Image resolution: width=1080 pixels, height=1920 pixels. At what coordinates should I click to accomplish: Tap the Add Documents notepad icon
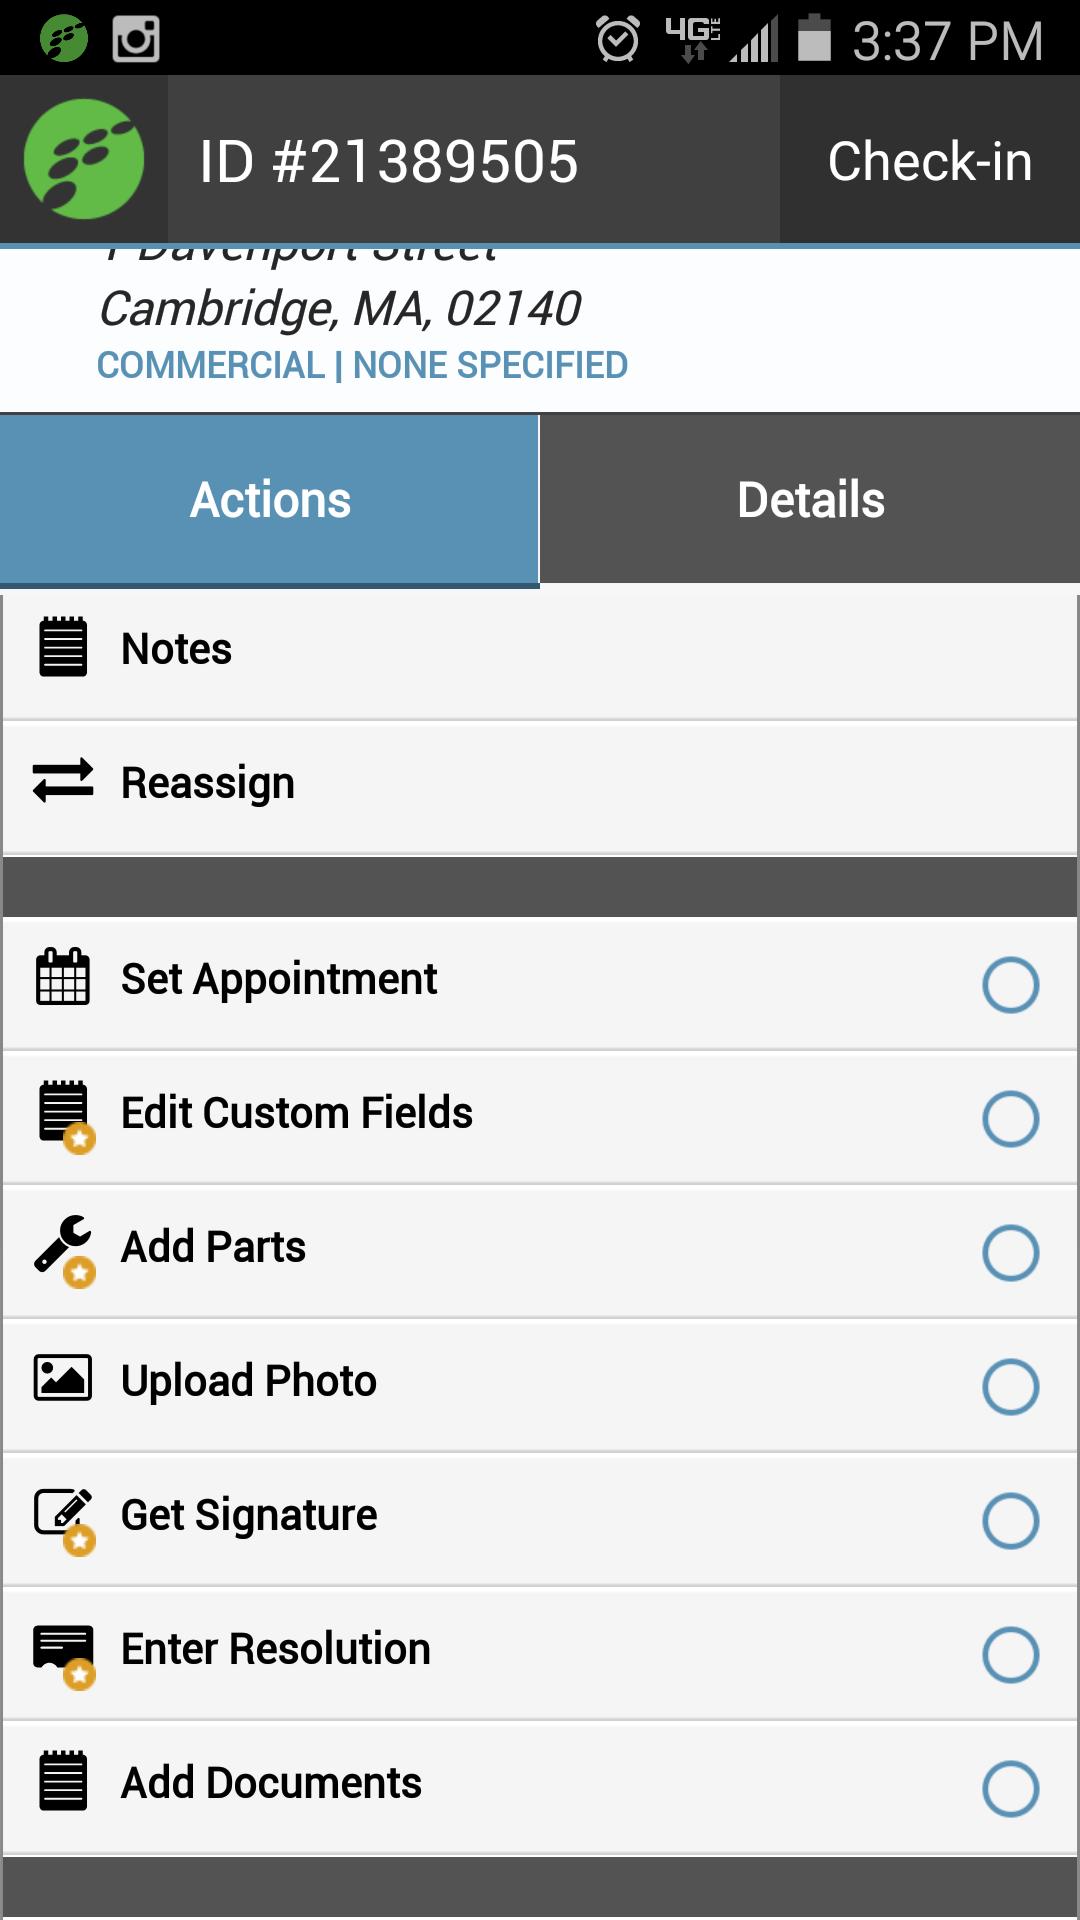(63, 1782)
